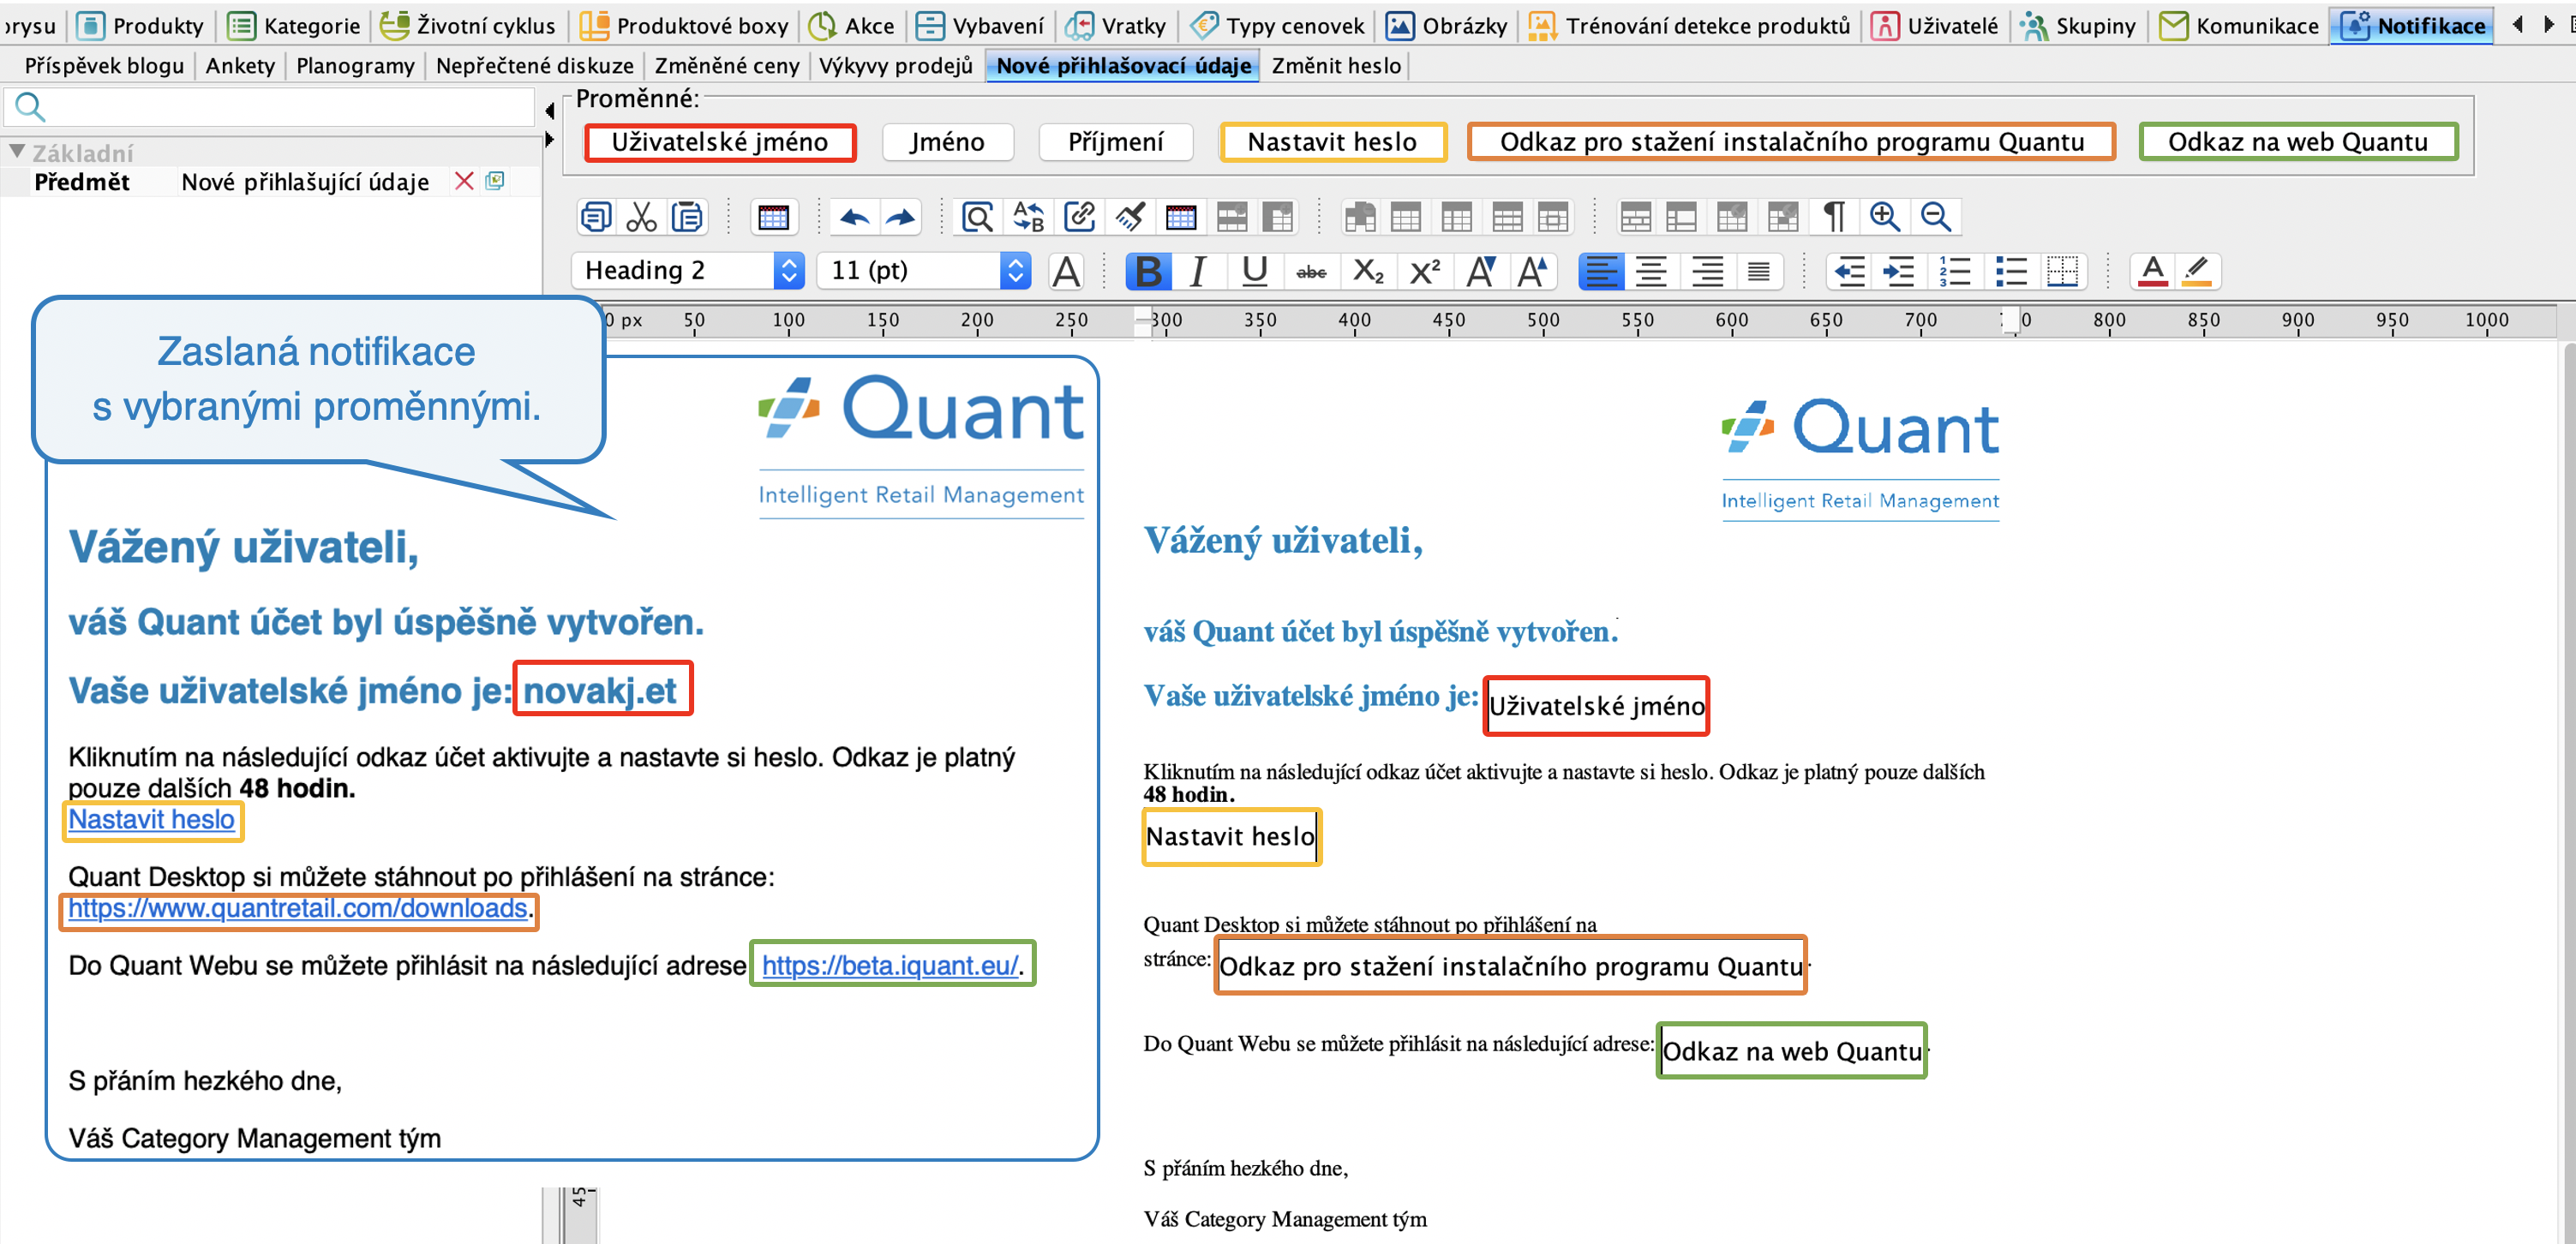Click copy icon beside the Předmět row
This screenshot has width=2576, height=1244.
point(495,181)
